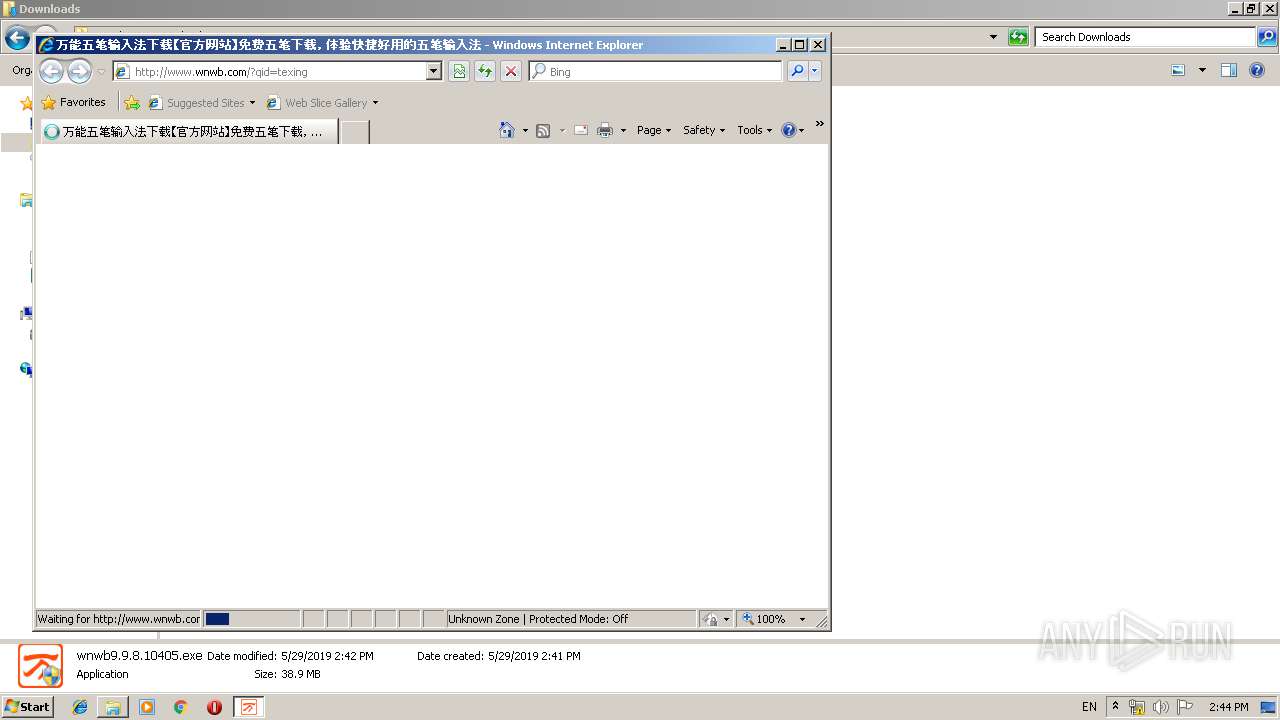Image resolution: width=1280 pixels, height=720 pixels.
Task: Open the recent pages dropdown next to Forward
Action: (x=101, y=72)
